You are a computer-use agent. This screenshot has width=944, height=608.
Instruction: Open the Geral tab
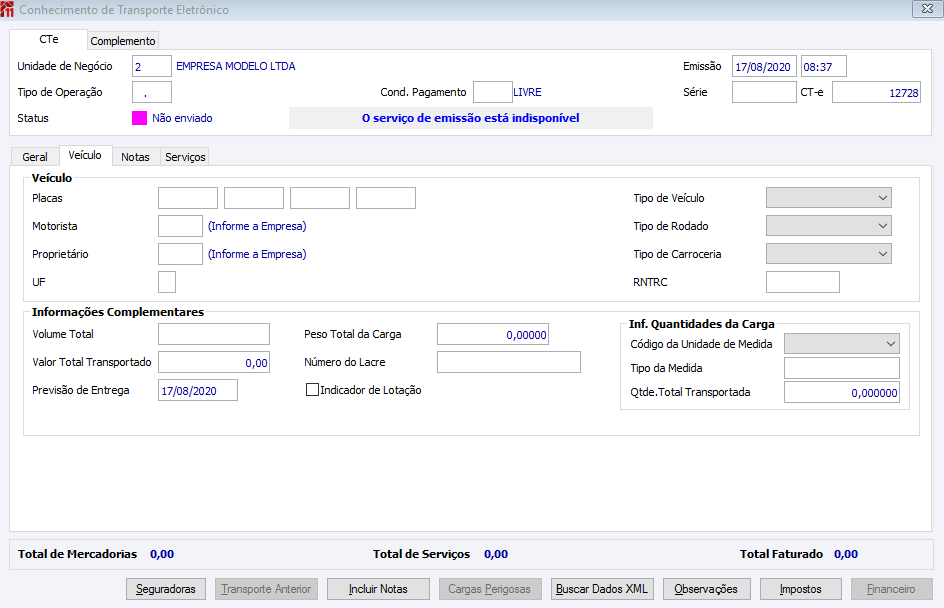pos(35,157)
